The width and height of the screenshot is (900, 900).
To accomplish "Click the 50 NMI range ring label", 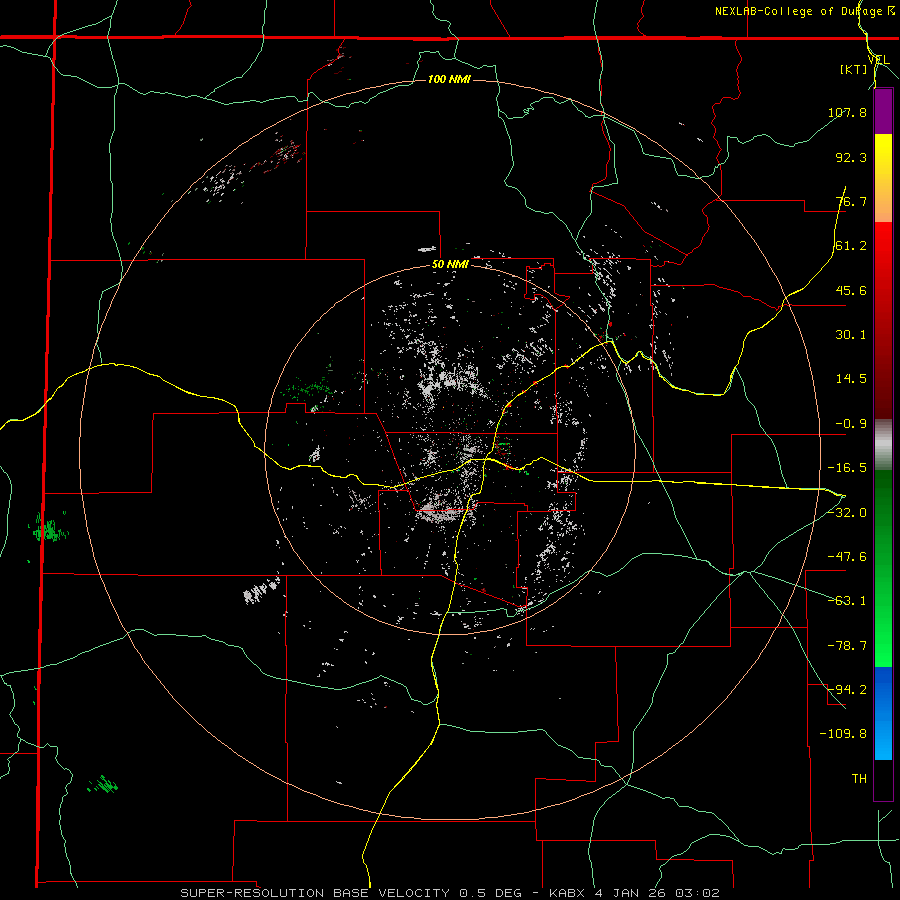I will point(450,265).
